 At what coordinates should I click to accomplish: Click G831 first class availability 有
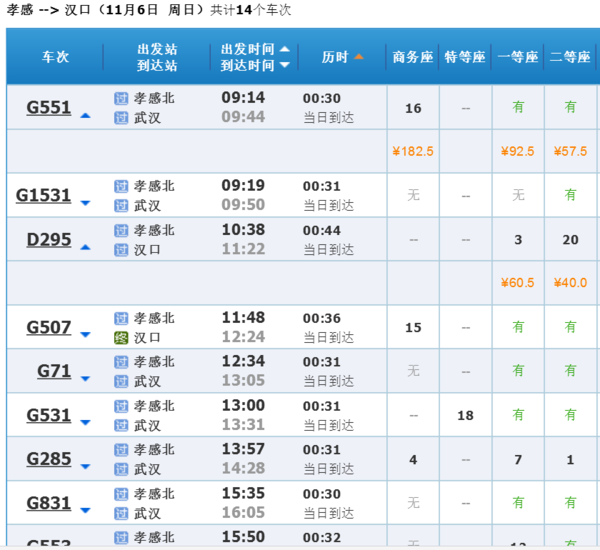[x=518, y=503]
